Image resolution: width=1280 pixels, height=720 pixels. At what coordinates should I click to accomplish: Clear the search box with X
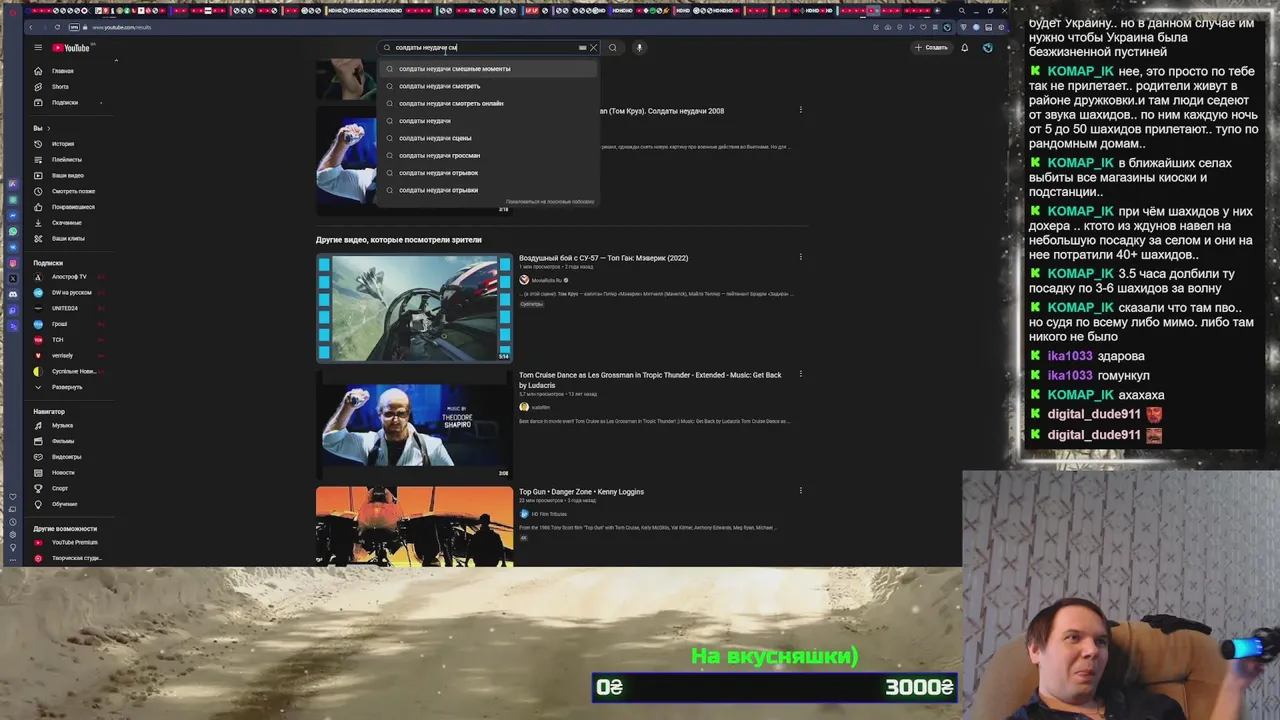[593, 47]
